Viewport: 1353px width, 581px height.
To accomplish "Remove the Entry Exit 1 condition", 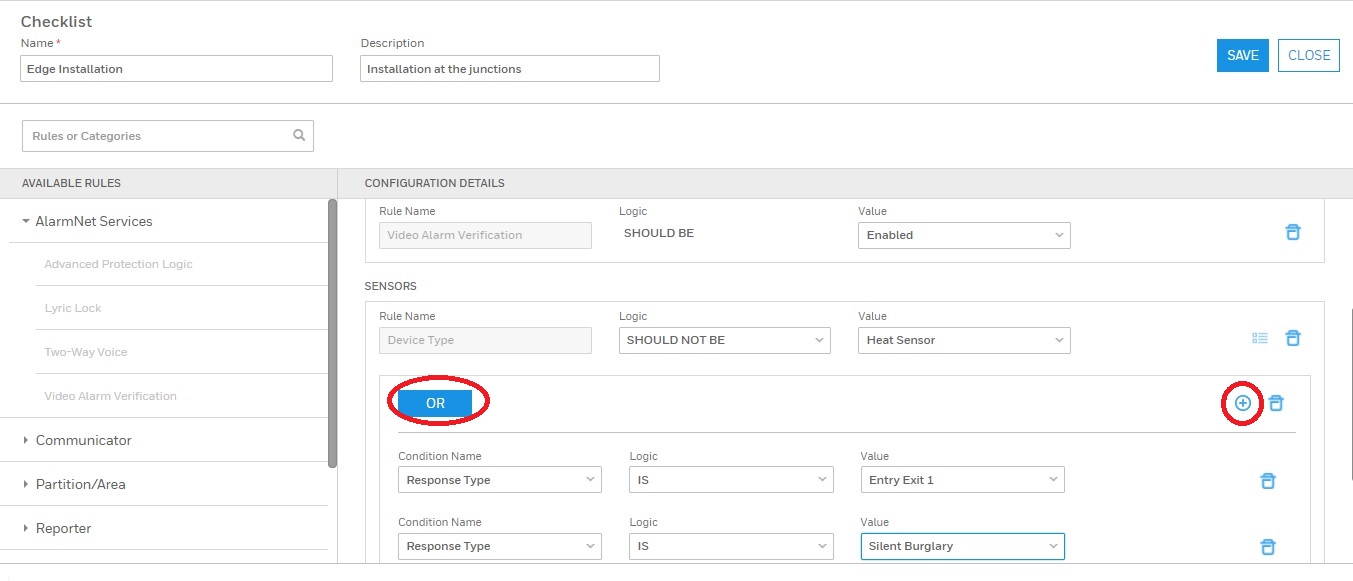I will [1267, 481].
